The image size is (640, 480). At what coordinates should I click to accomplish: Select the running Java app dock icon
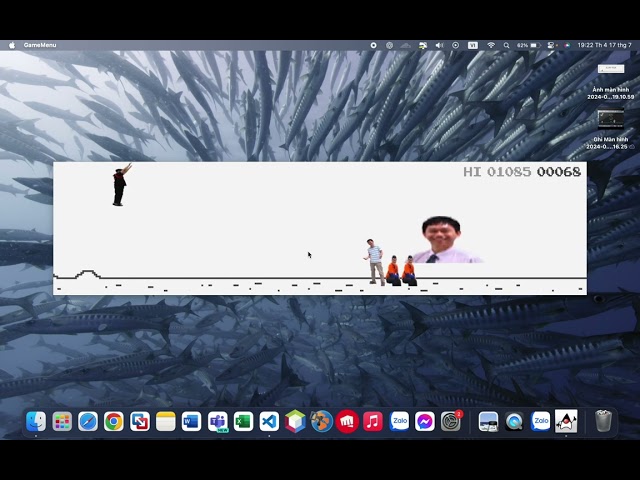point(566,422)
